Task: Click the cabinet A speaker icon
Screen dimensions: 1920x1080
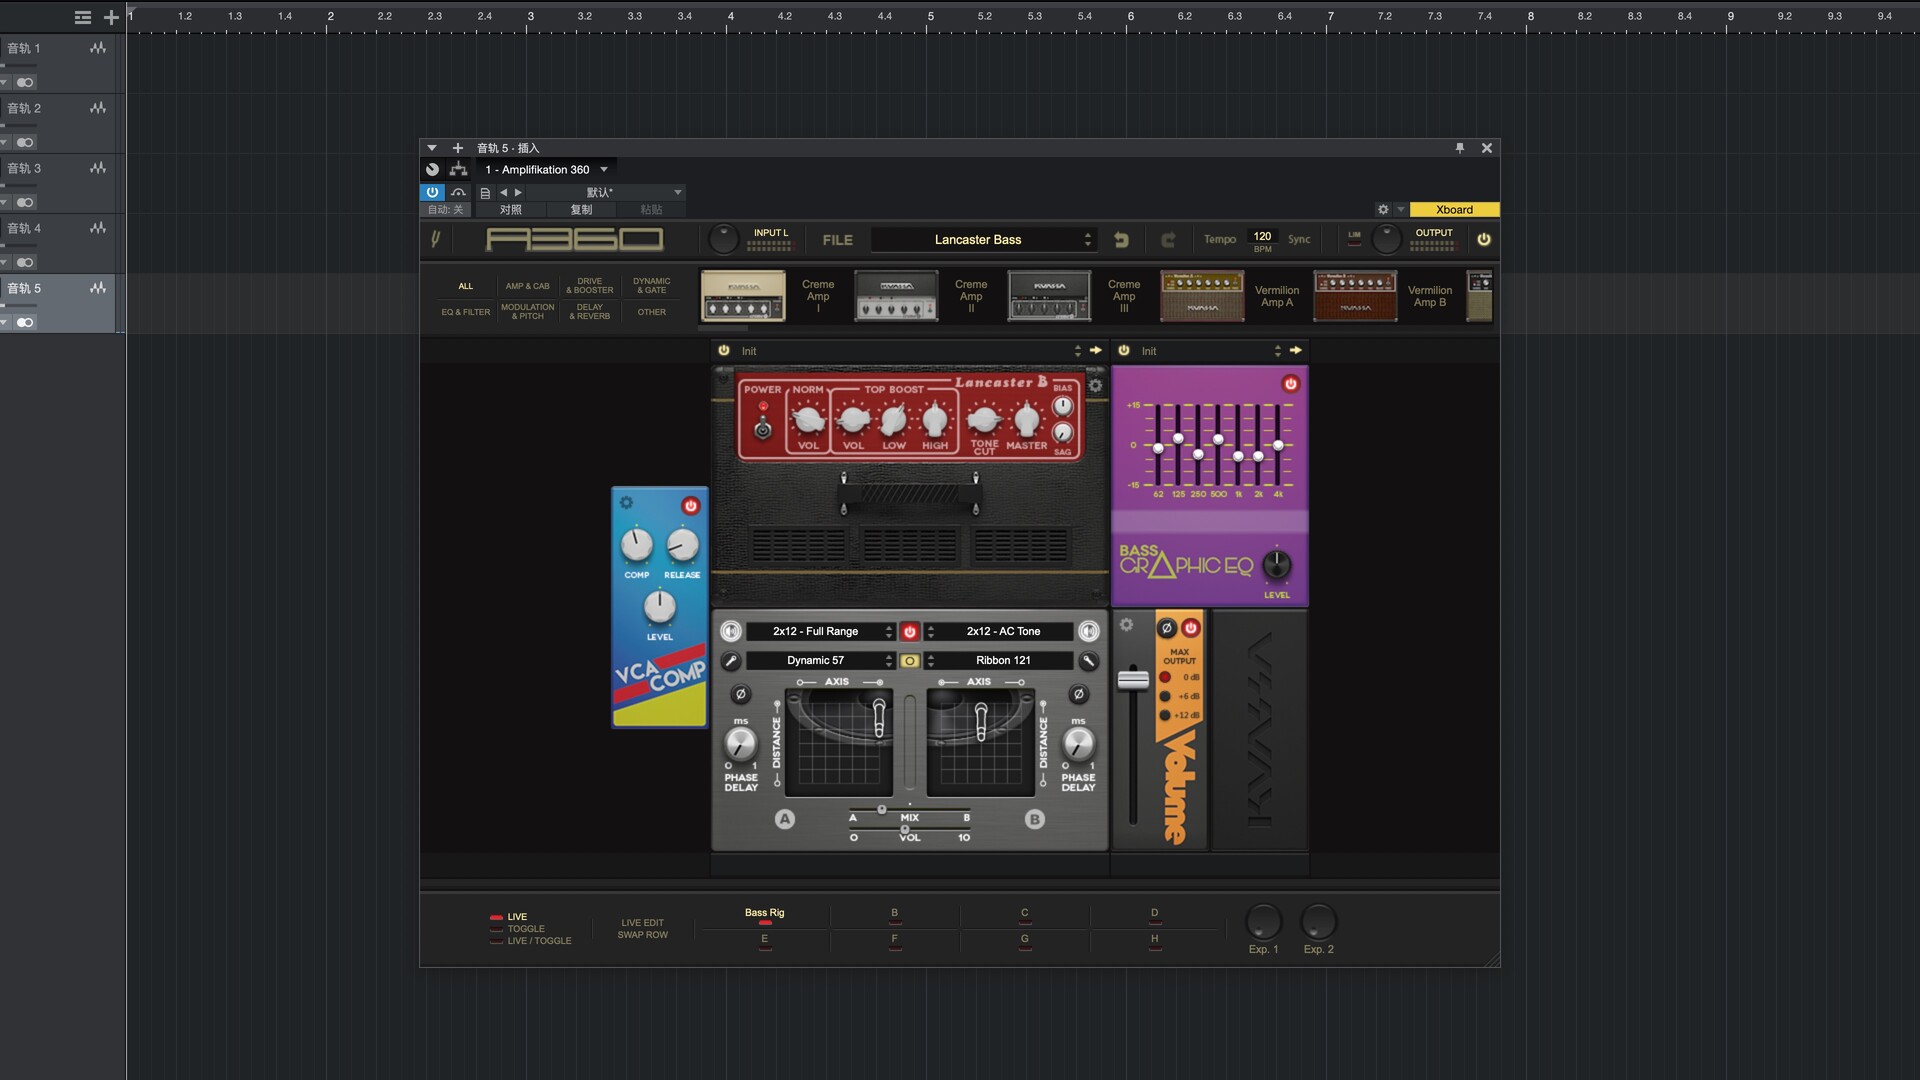Action: point(731,631)
